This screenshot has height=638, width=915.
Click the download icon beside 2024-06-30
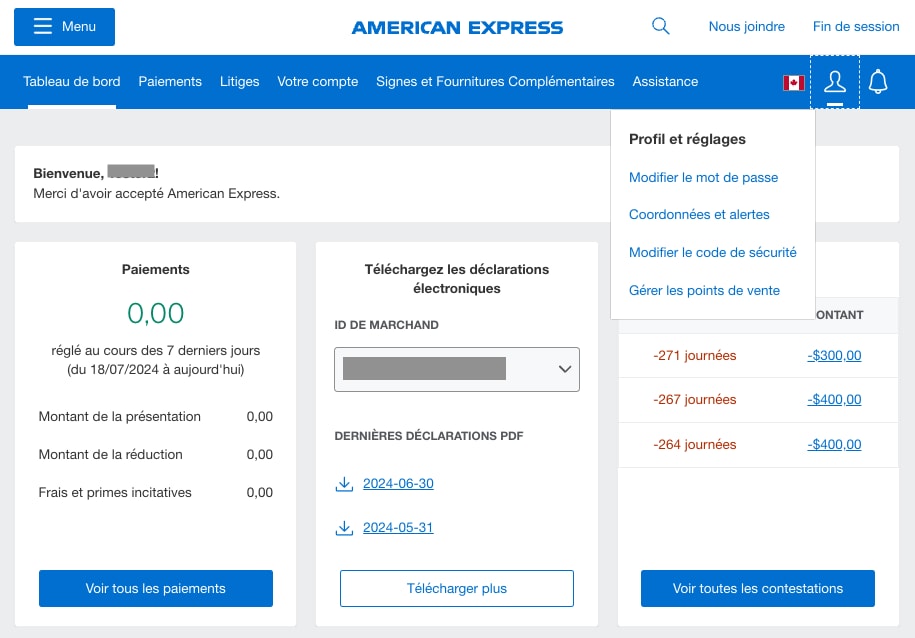point(344,483)
